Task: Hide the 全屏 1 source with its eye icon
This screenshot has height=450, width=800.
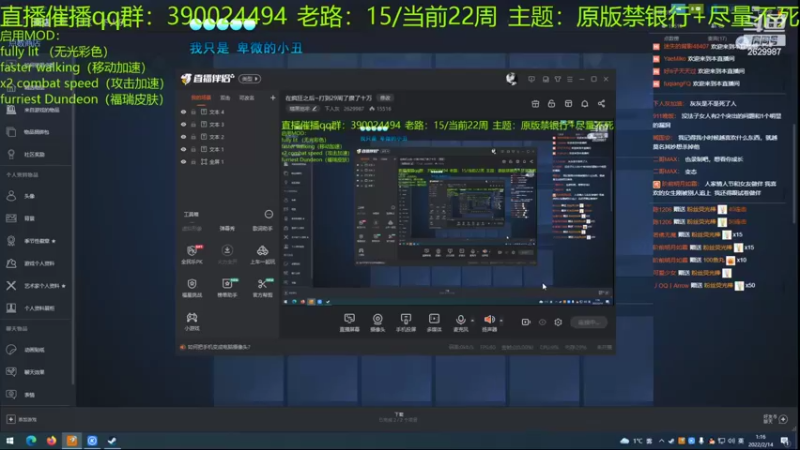Action: 183,161
